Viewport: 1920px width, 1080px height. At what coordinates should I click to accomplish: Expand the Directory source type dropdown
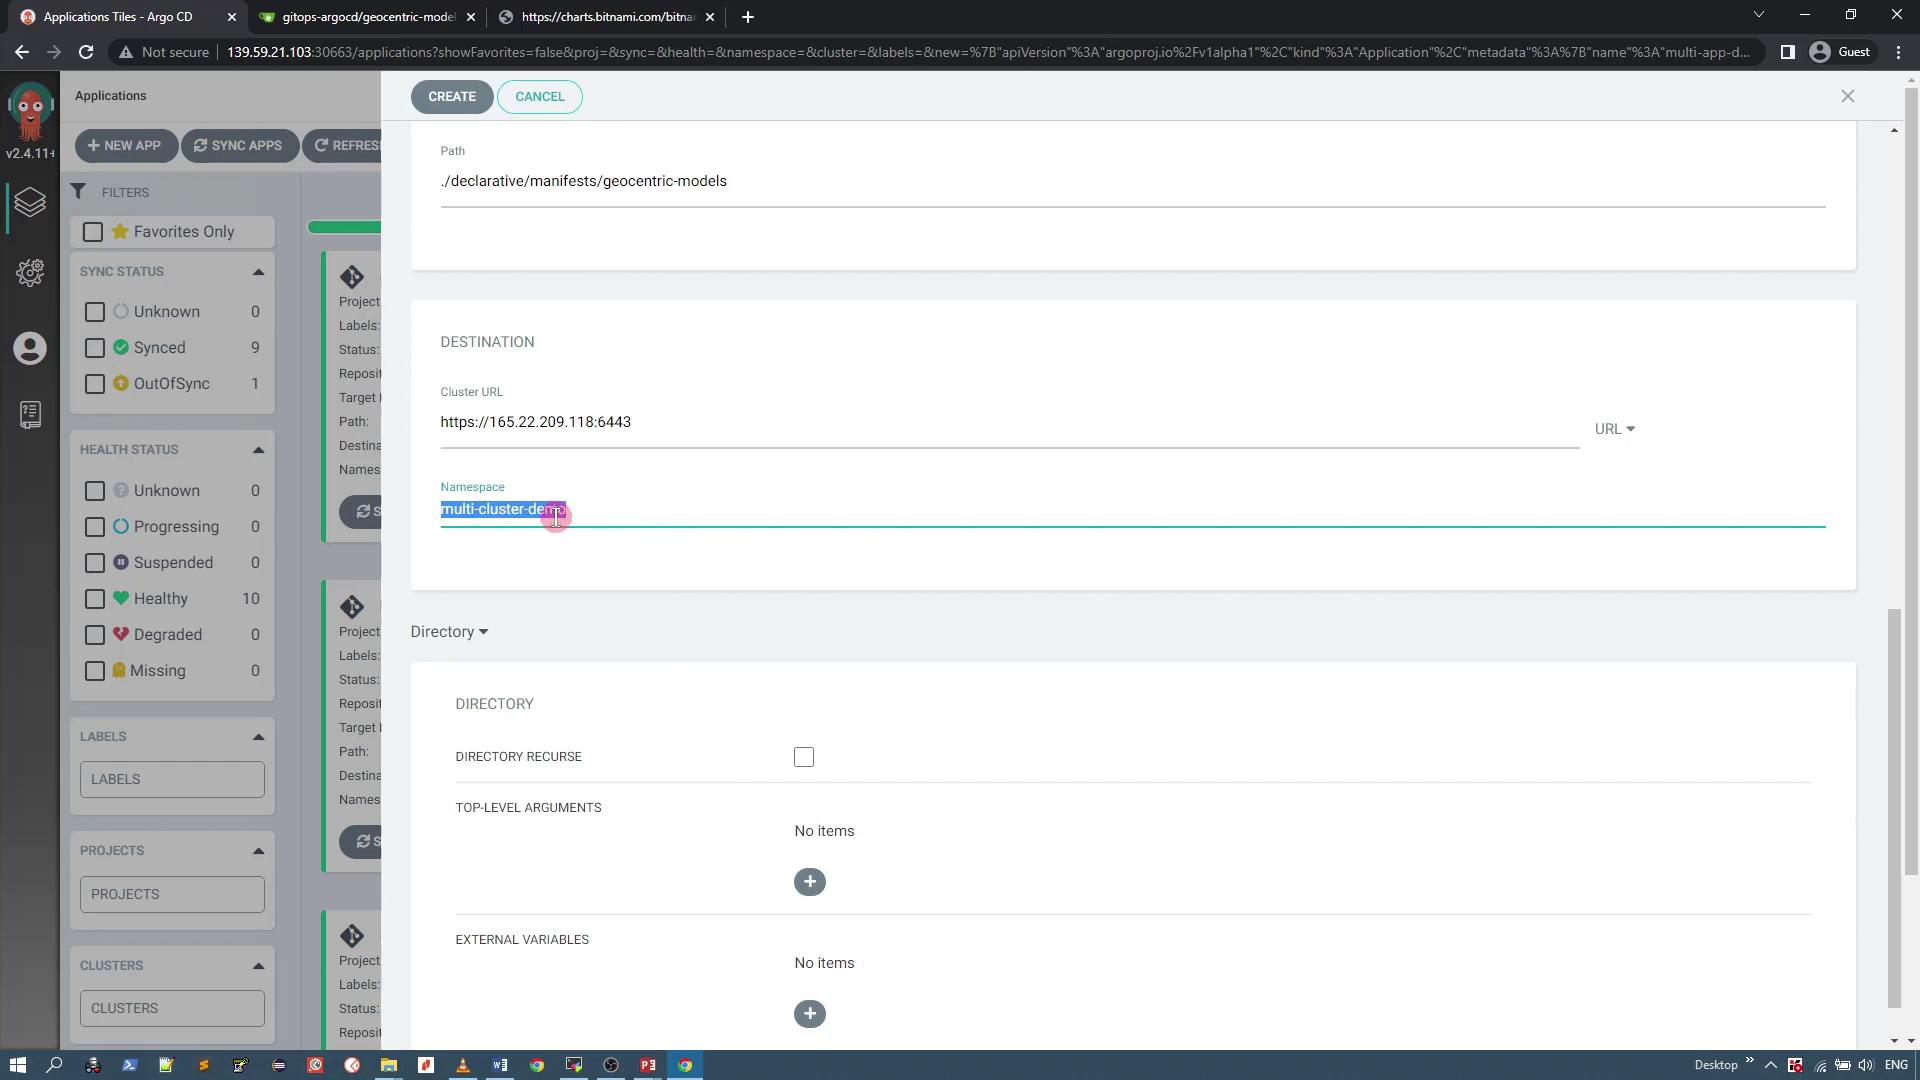[x=449, y=632]
